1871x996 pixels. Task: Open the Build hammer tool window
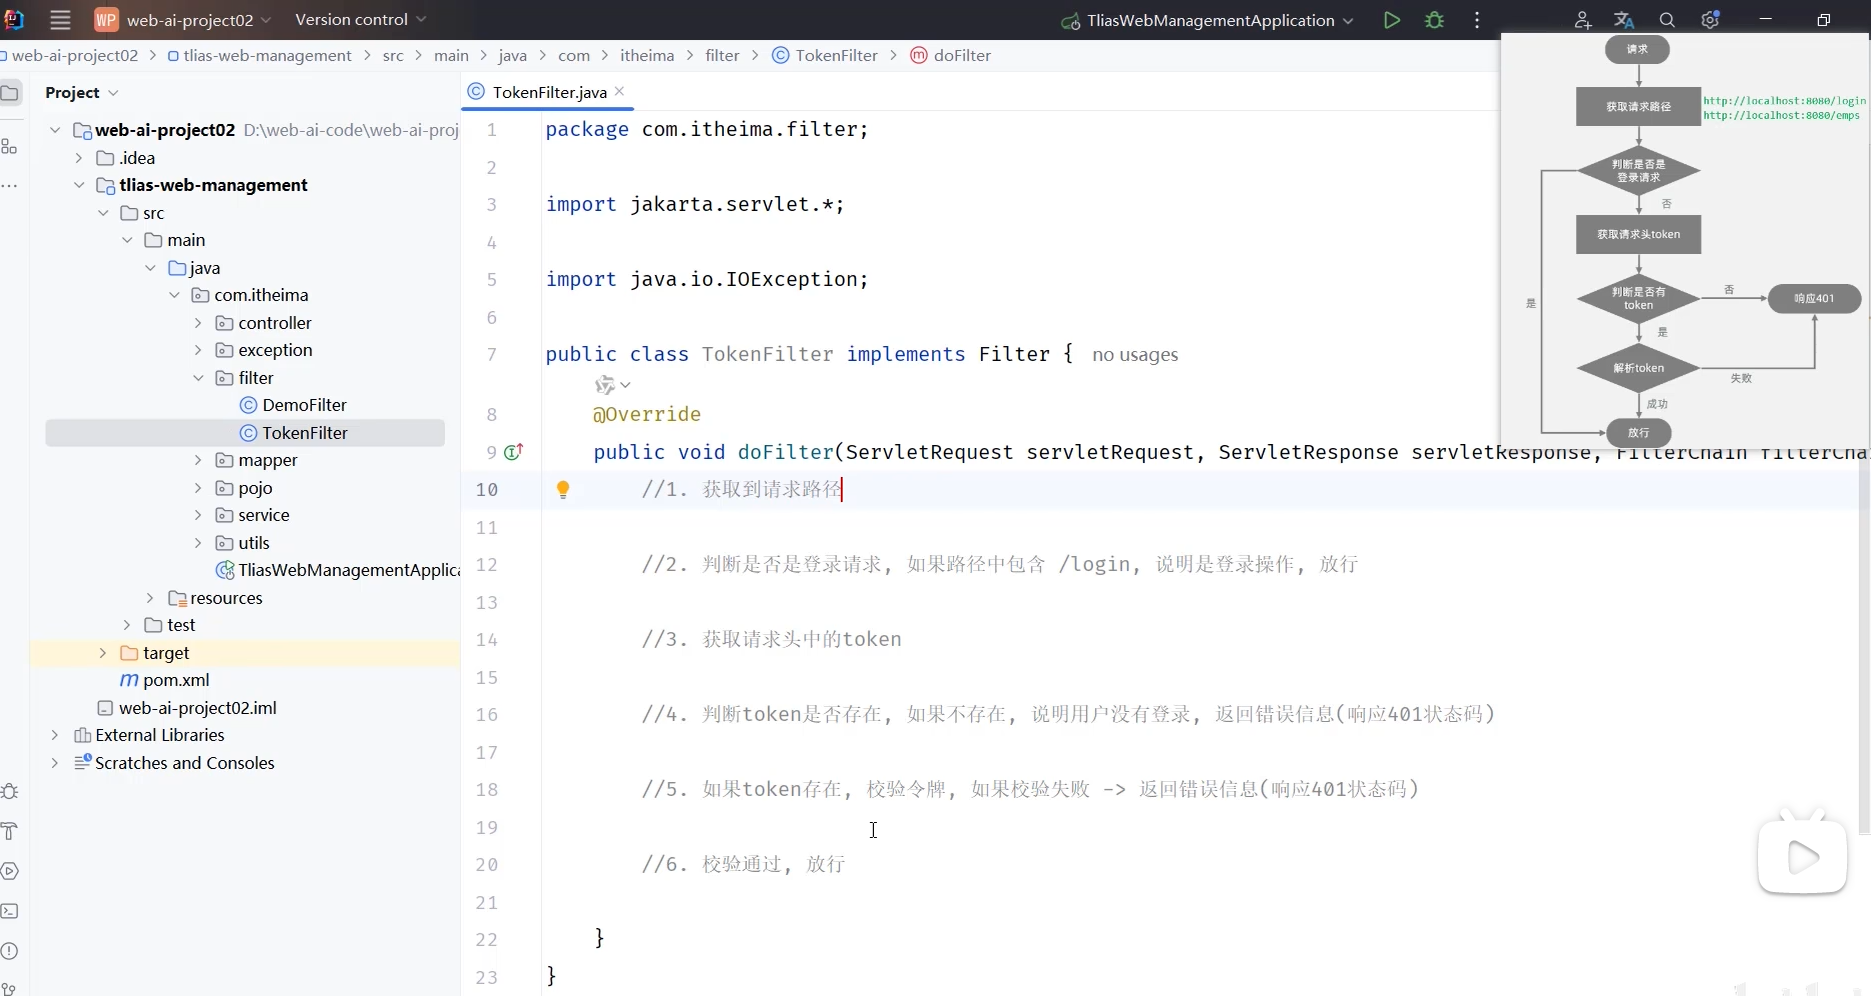[10, 831]
